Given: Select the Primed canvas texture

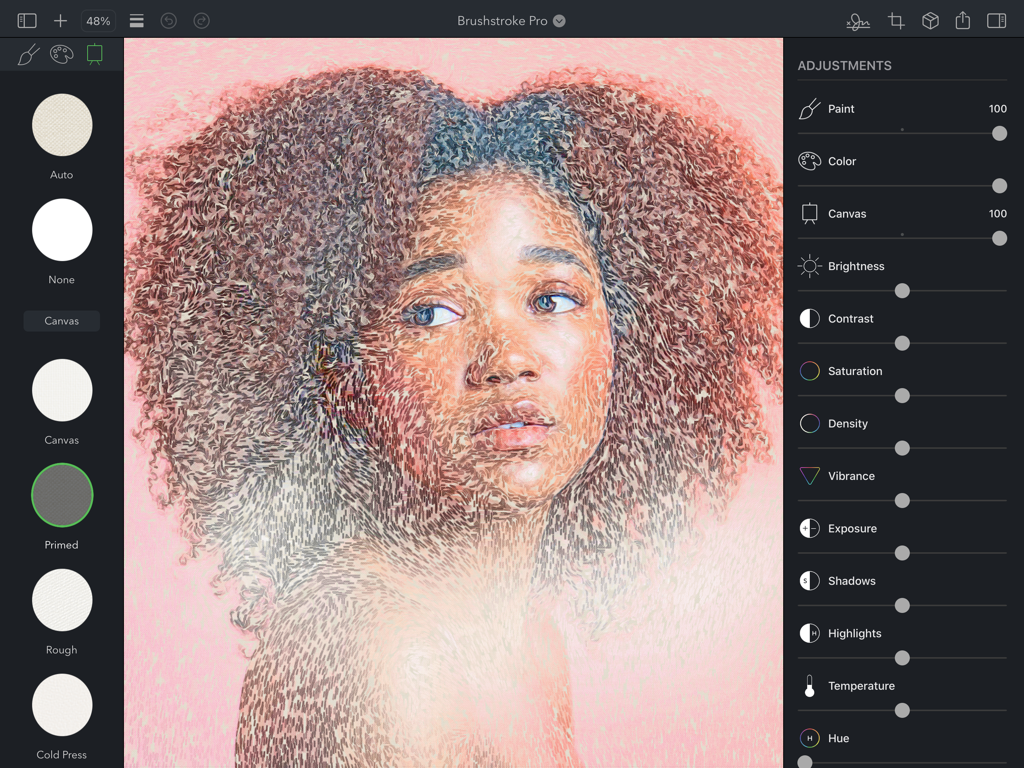Looking at the screenshot, I should (x=62, y=495).
